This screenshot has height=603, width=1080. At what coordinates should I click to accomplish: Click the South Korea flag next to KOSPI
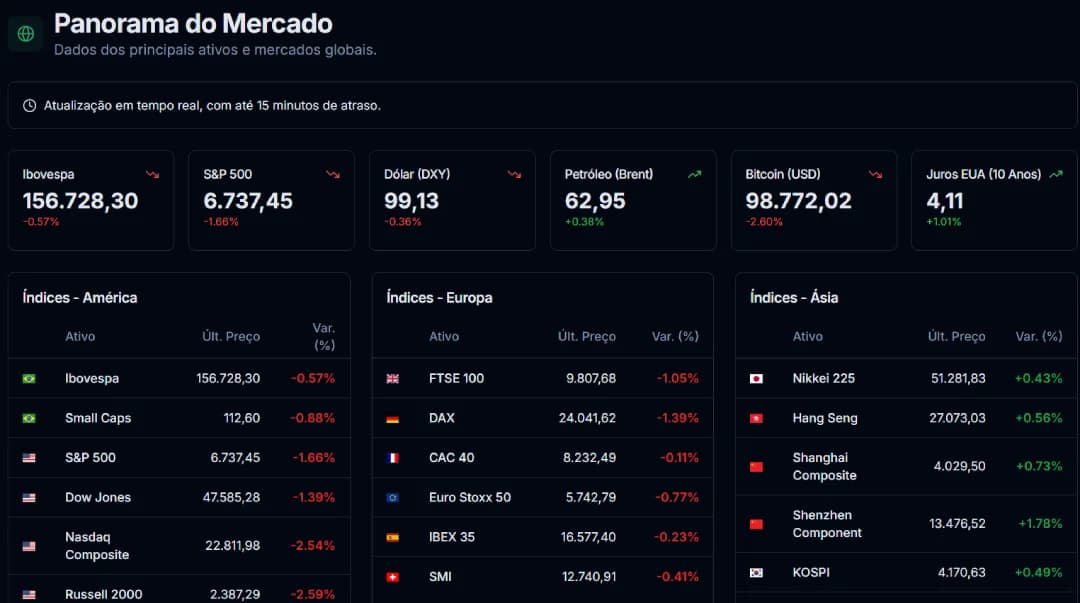[x=756, y=572]
